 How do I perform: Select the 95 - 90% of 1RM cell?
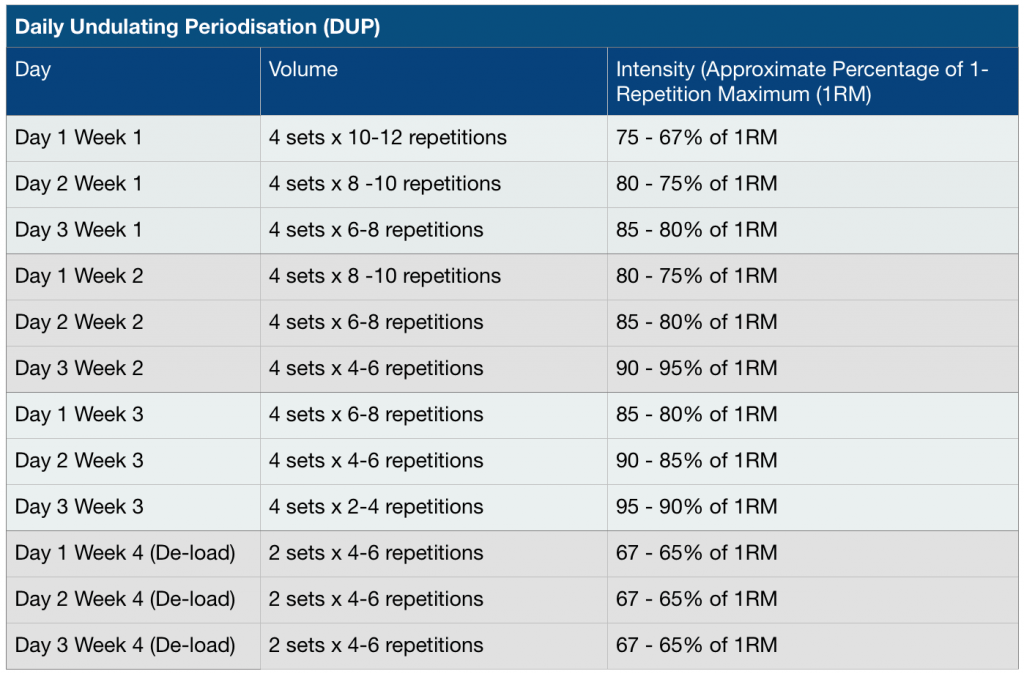coord(697,507)
